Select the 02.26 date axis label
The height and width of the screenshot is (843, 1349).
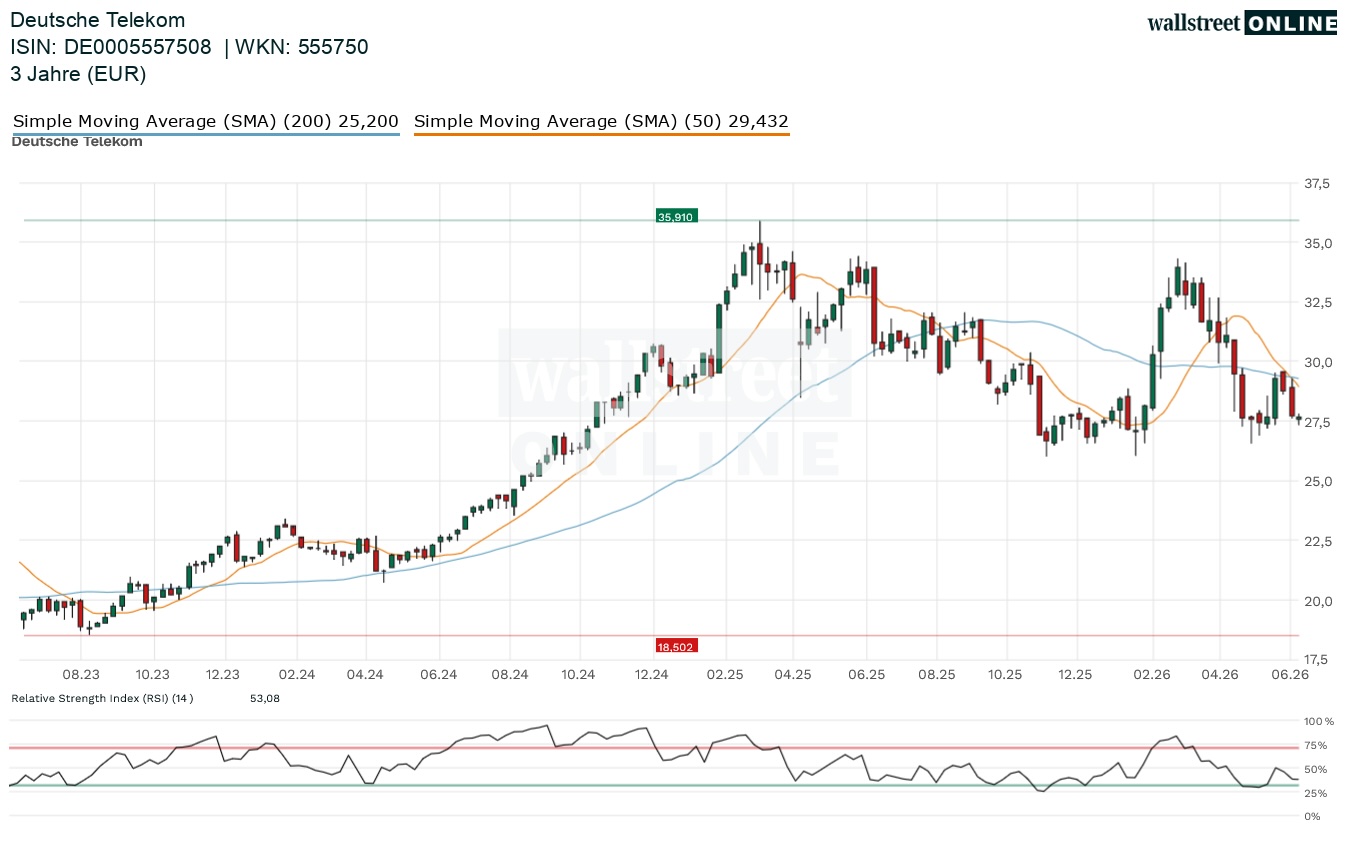[x=1153, y=675]
